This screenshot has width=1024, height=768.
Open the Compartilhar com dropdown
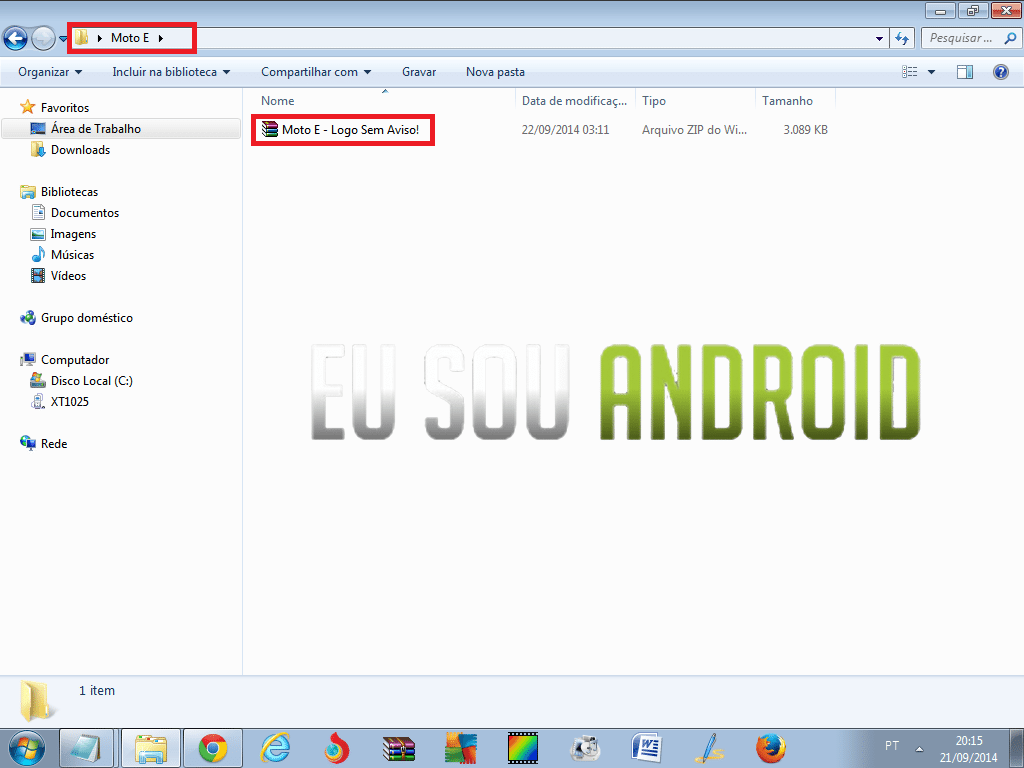coord(316,72)
